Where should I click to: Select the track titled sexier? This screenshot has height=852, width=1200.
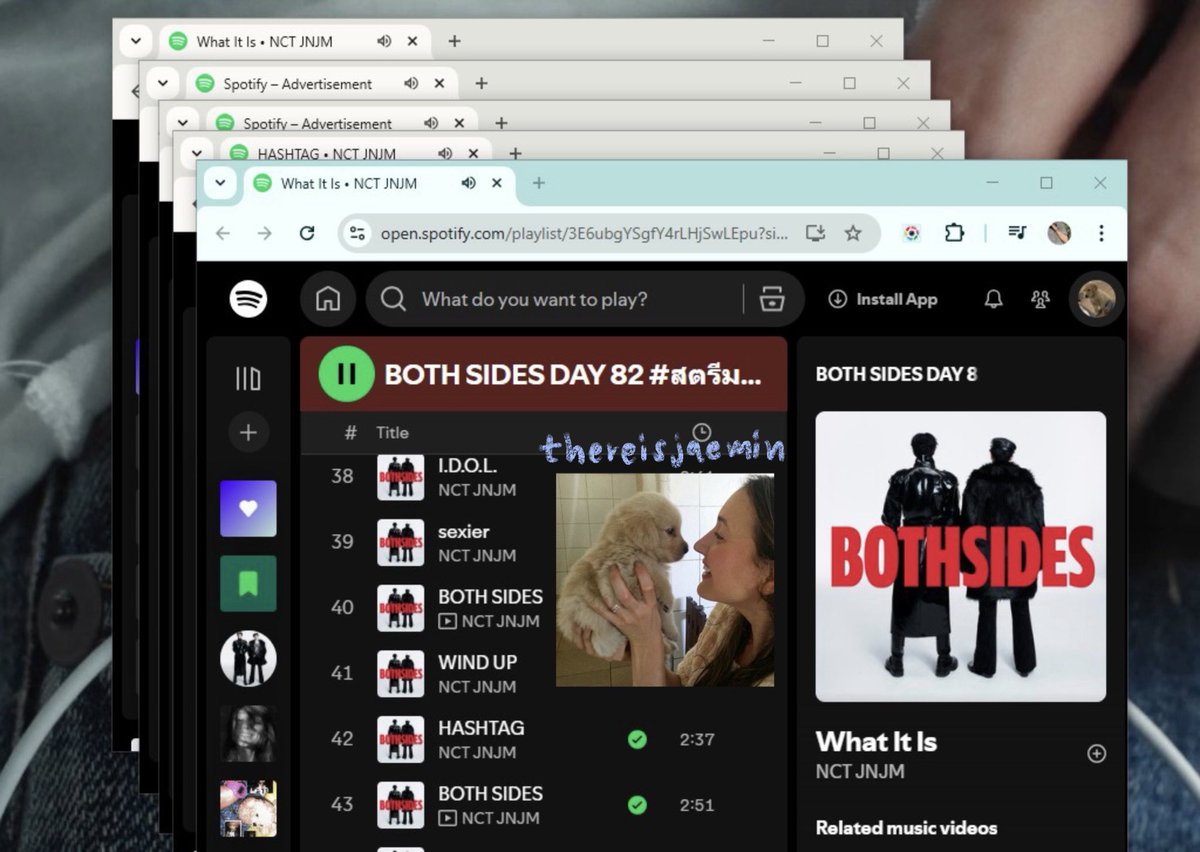[464, 531]
